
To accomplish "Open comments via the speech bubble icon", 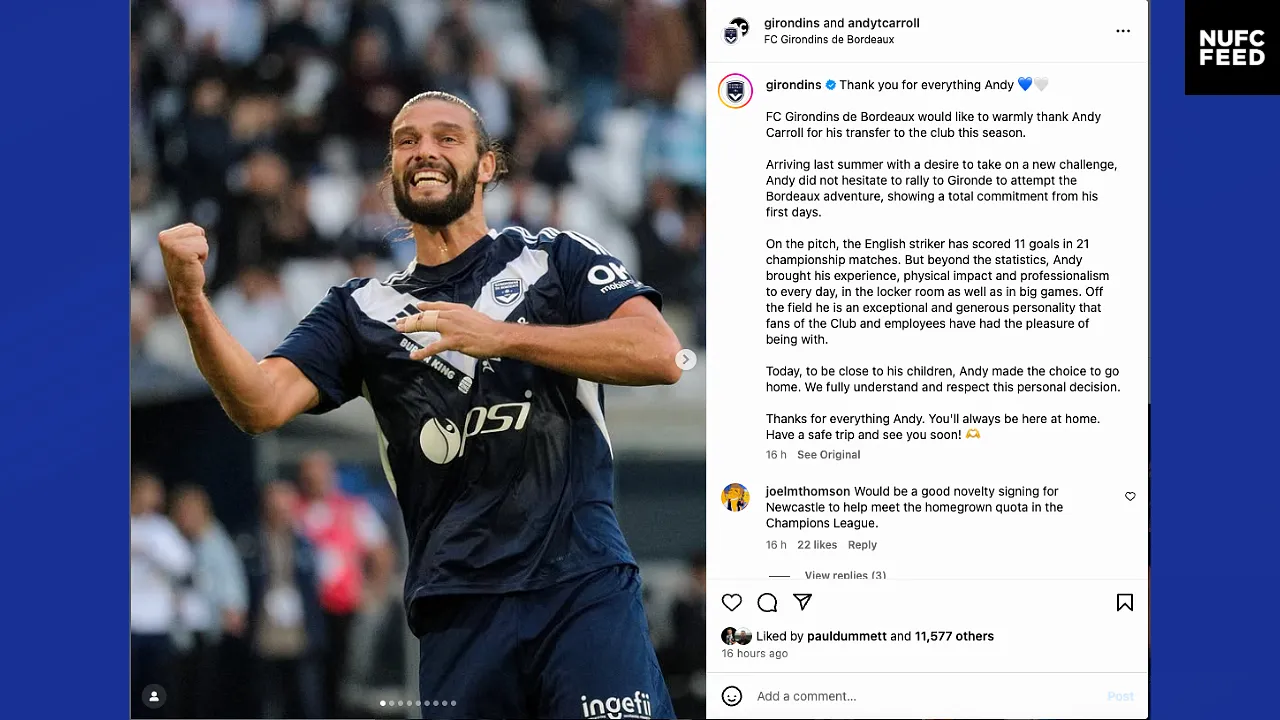I will [x=767, y=602].
